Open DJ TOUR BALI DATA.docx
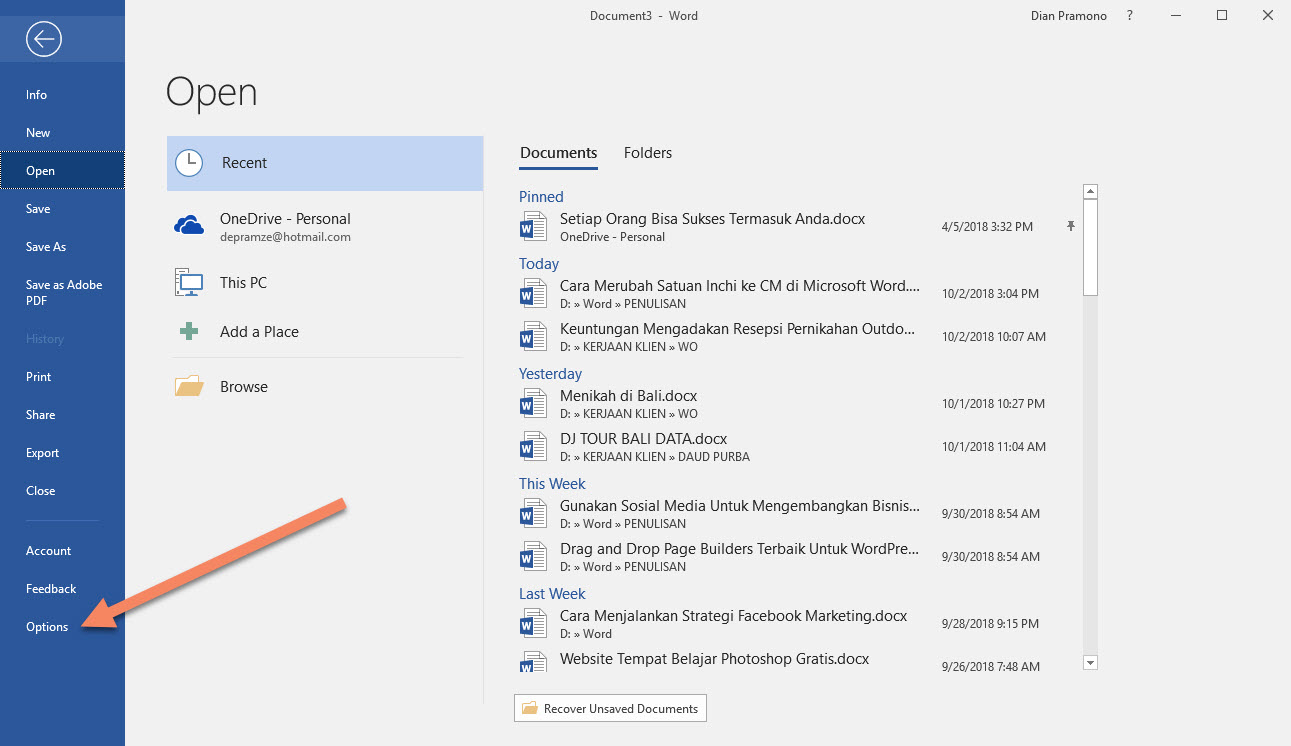This screenshot has width=1291, height=746. tap(643, 438)
